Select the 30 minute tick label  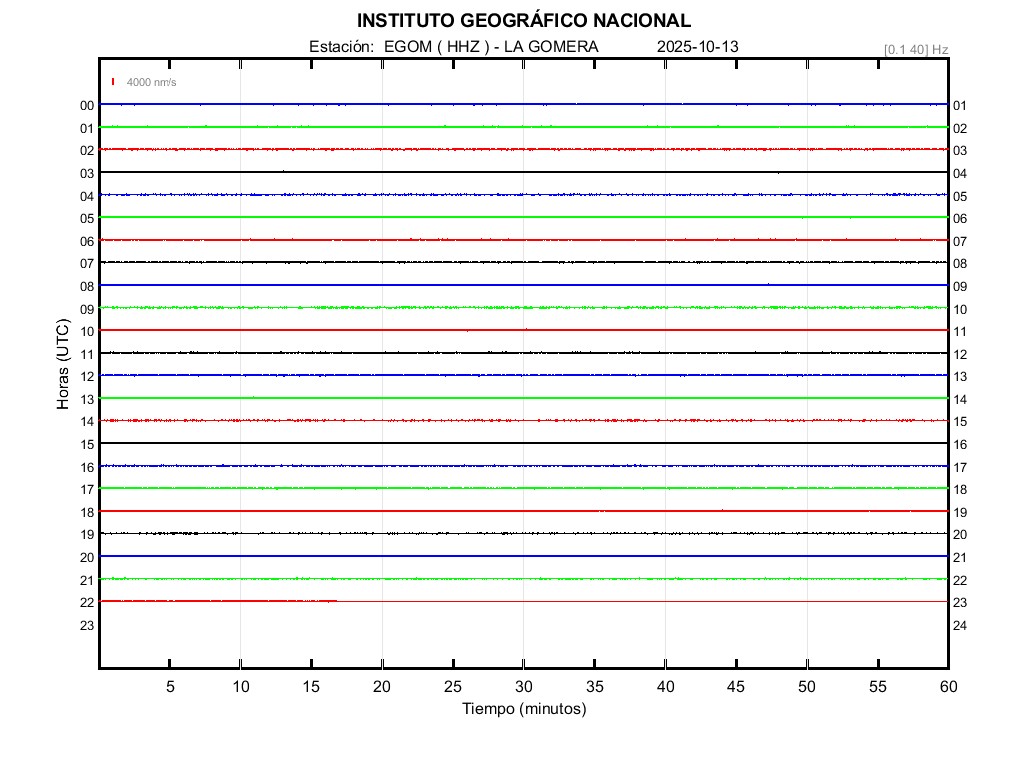(523, 687)
